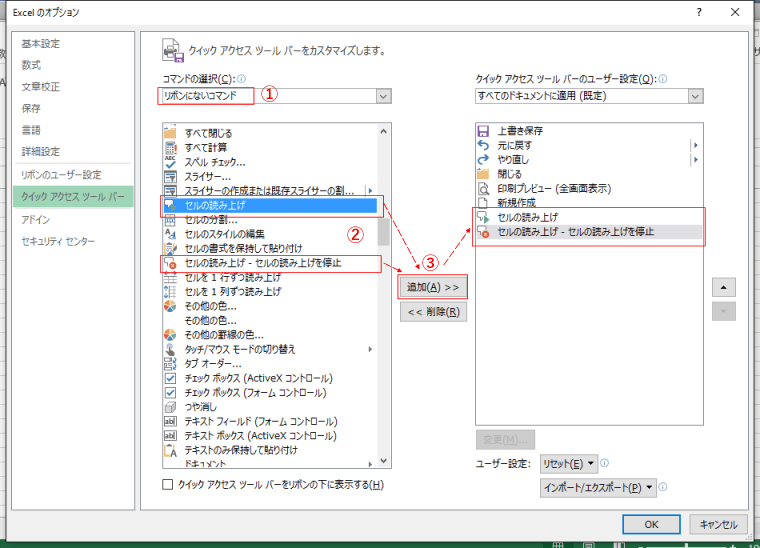Click the help question mark in title bar
760x548 pixels.
[x=699, y=12]
